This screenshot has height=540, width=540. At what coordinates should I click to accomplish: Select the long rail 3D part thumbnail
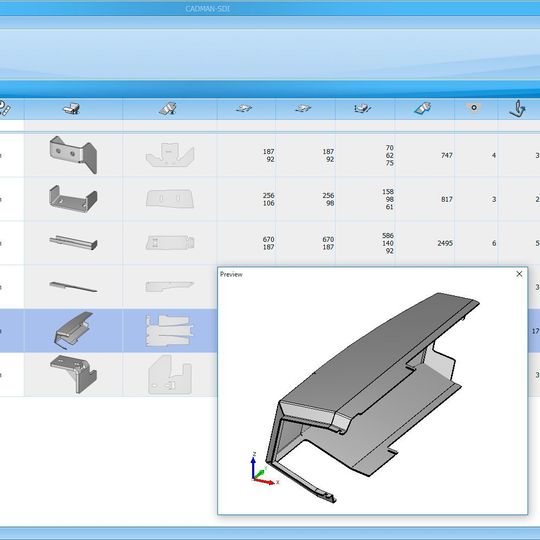[73, 242]
